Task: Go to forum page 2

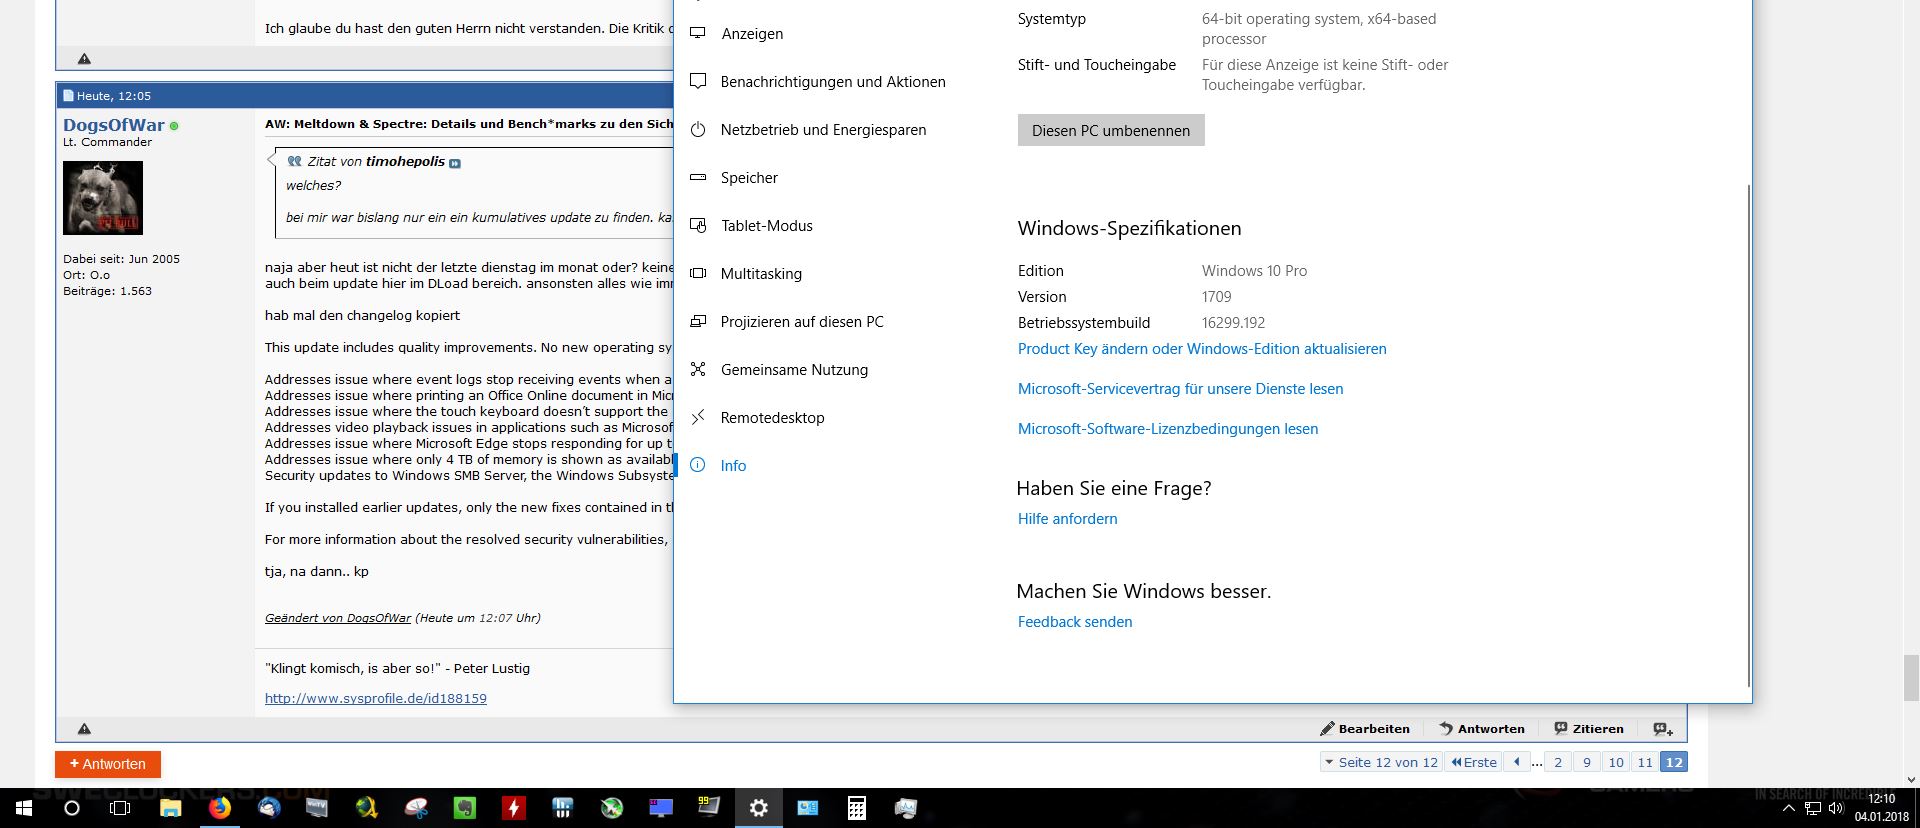Action: (x=1558, y=762)
